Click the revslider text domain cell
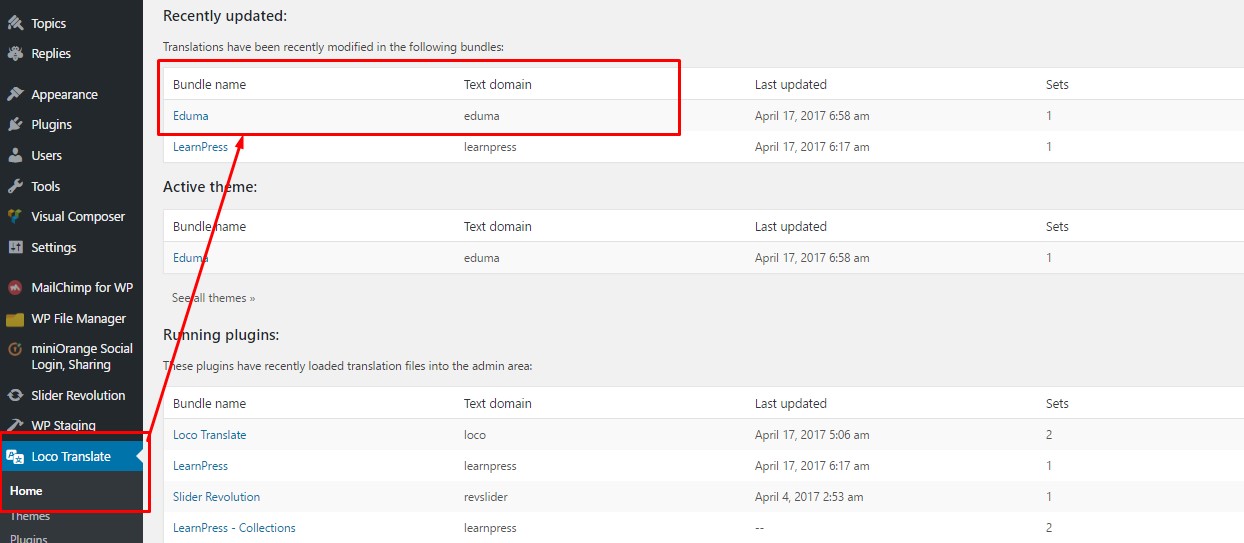The image size is (1244, 543). 488,497
